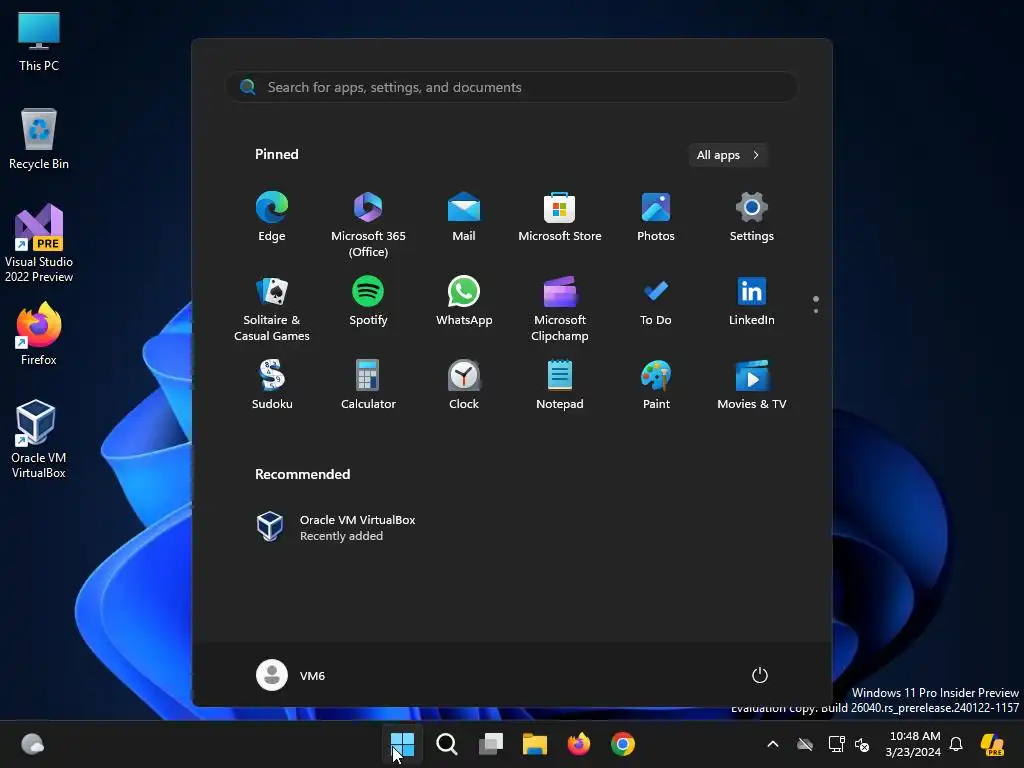Viewport: 1024px width, 768px height.
Task: Open Spotify
Action: tap(368, 301)
